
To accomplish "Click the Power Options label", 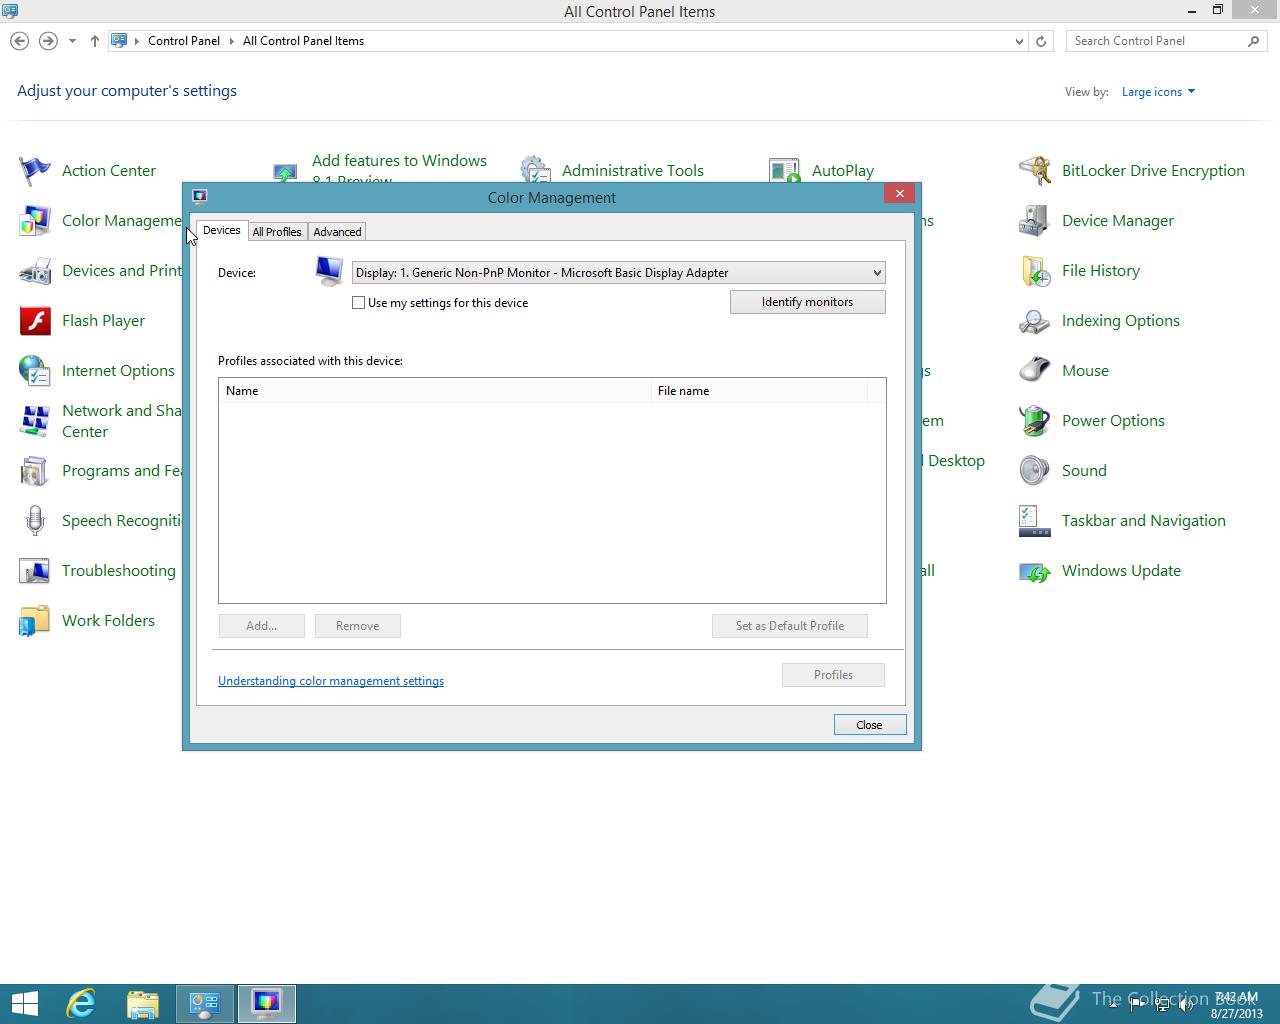I will pyautogui.click(x=1113, y=421).
